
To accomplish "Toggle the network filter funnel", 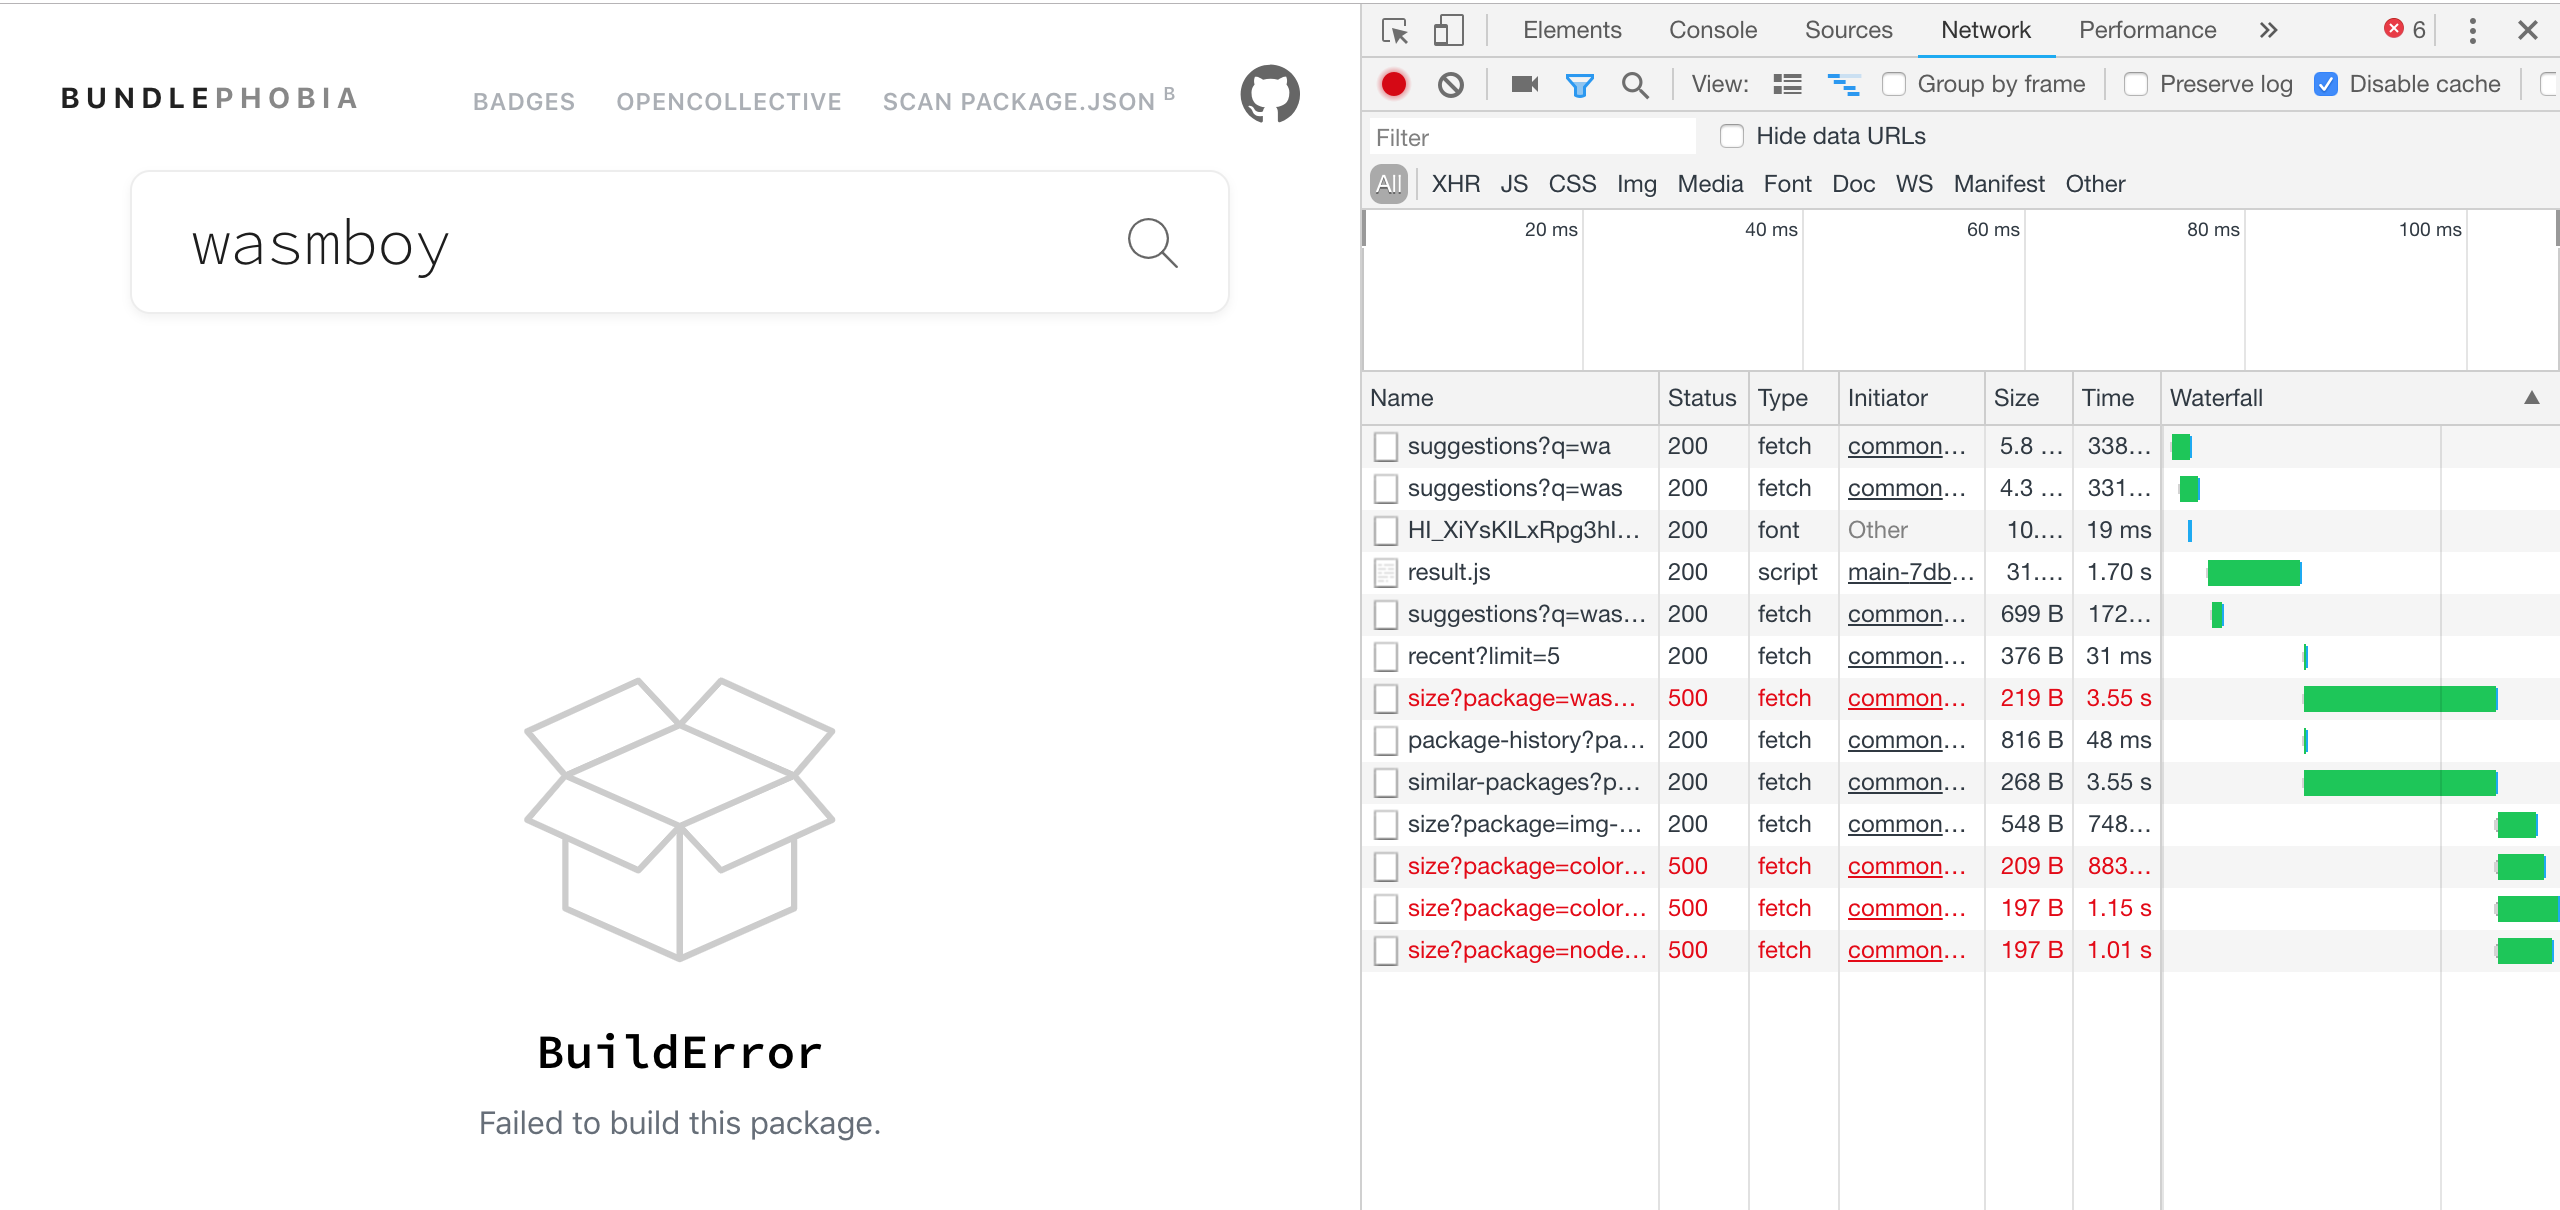I will (1579, 84).
